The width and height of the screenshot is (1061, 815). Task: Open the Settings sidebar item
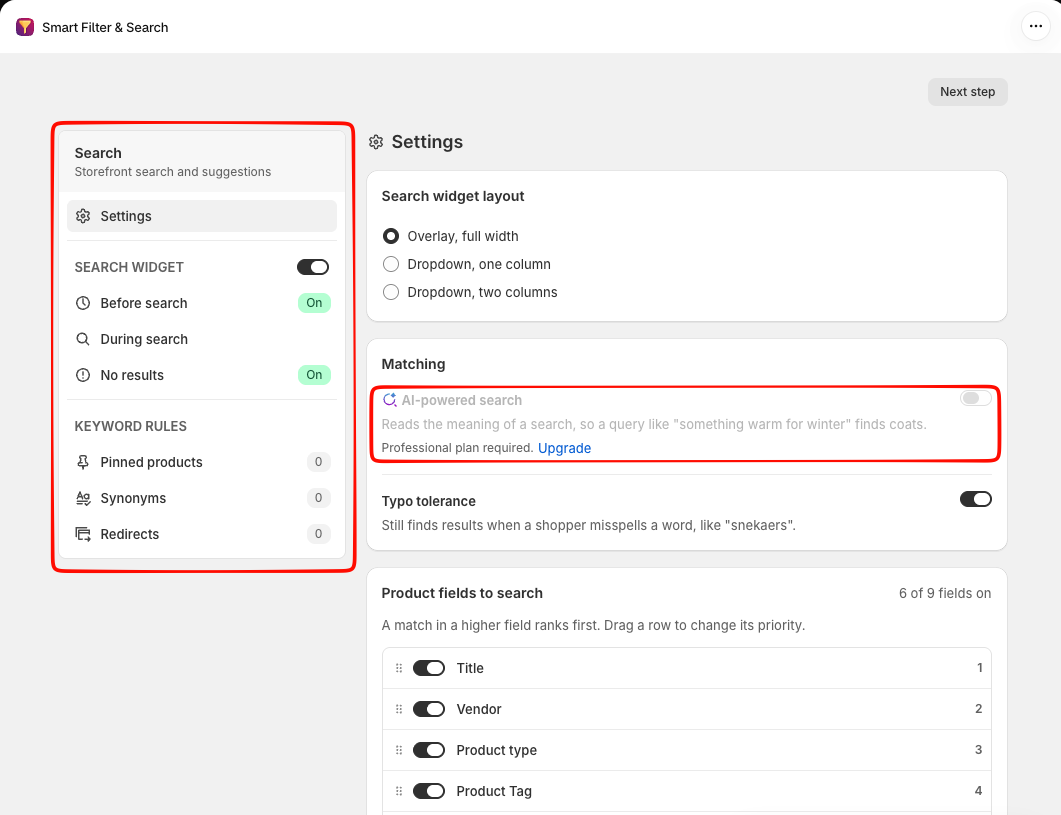tap(202, 216)
